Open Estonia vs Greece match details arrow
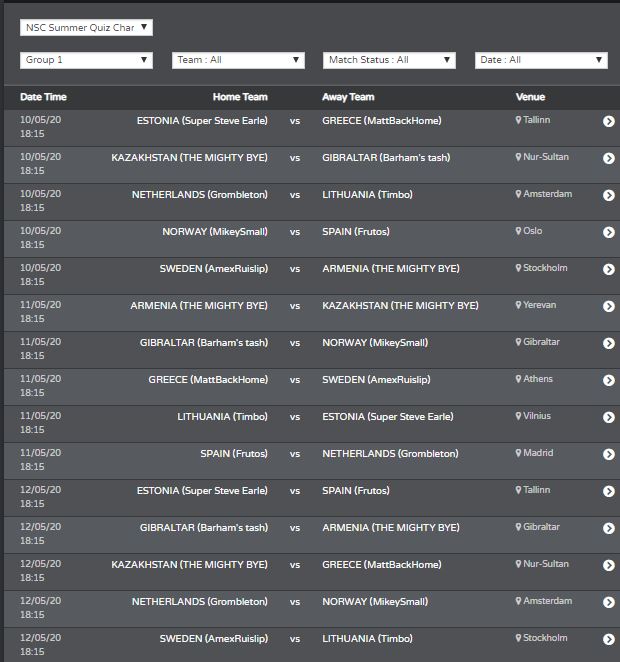620x662 pixels. coord(609,121)
